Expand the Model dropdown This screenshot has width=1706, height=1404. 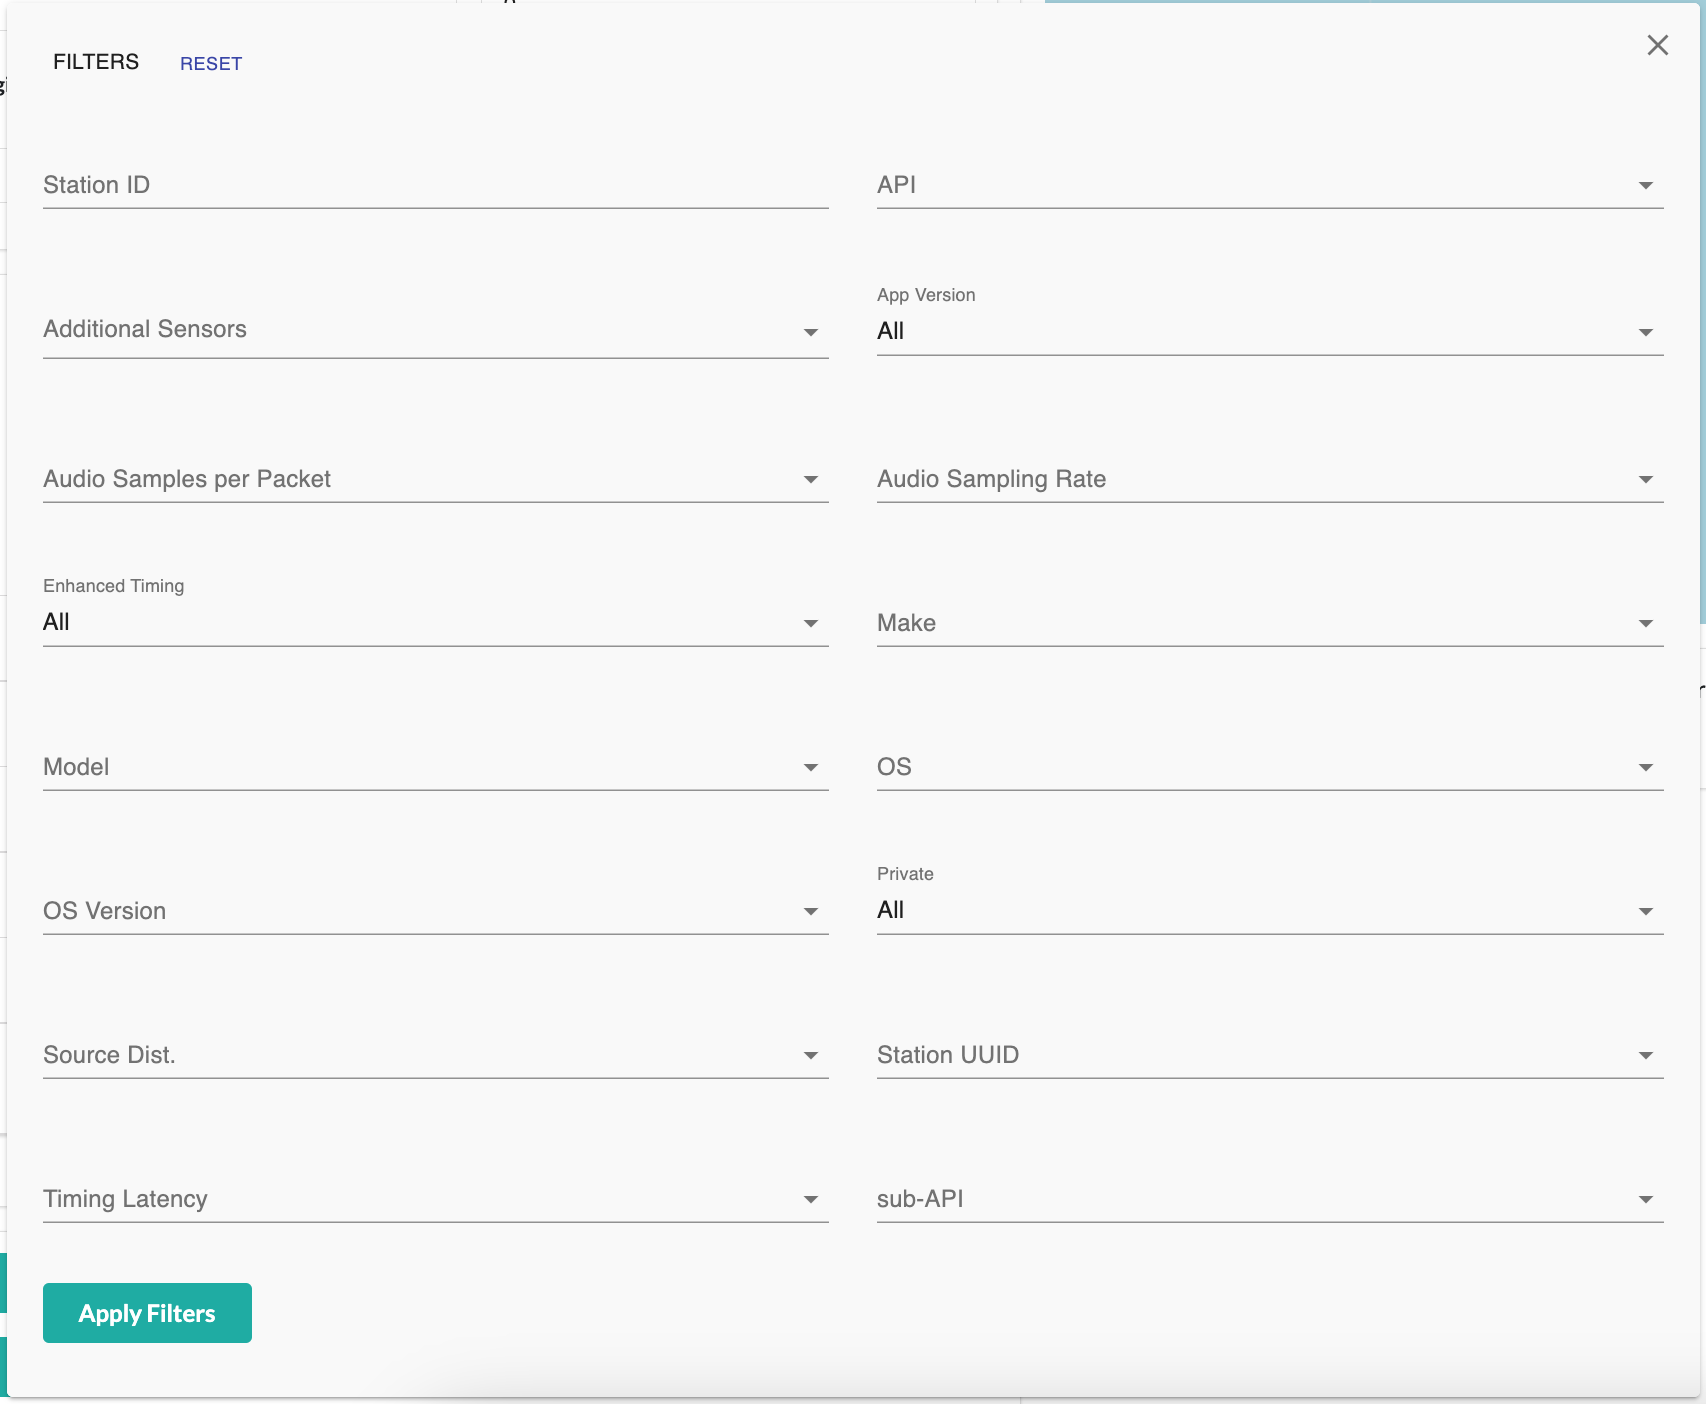pyautogui.click(x=435, y=768)
